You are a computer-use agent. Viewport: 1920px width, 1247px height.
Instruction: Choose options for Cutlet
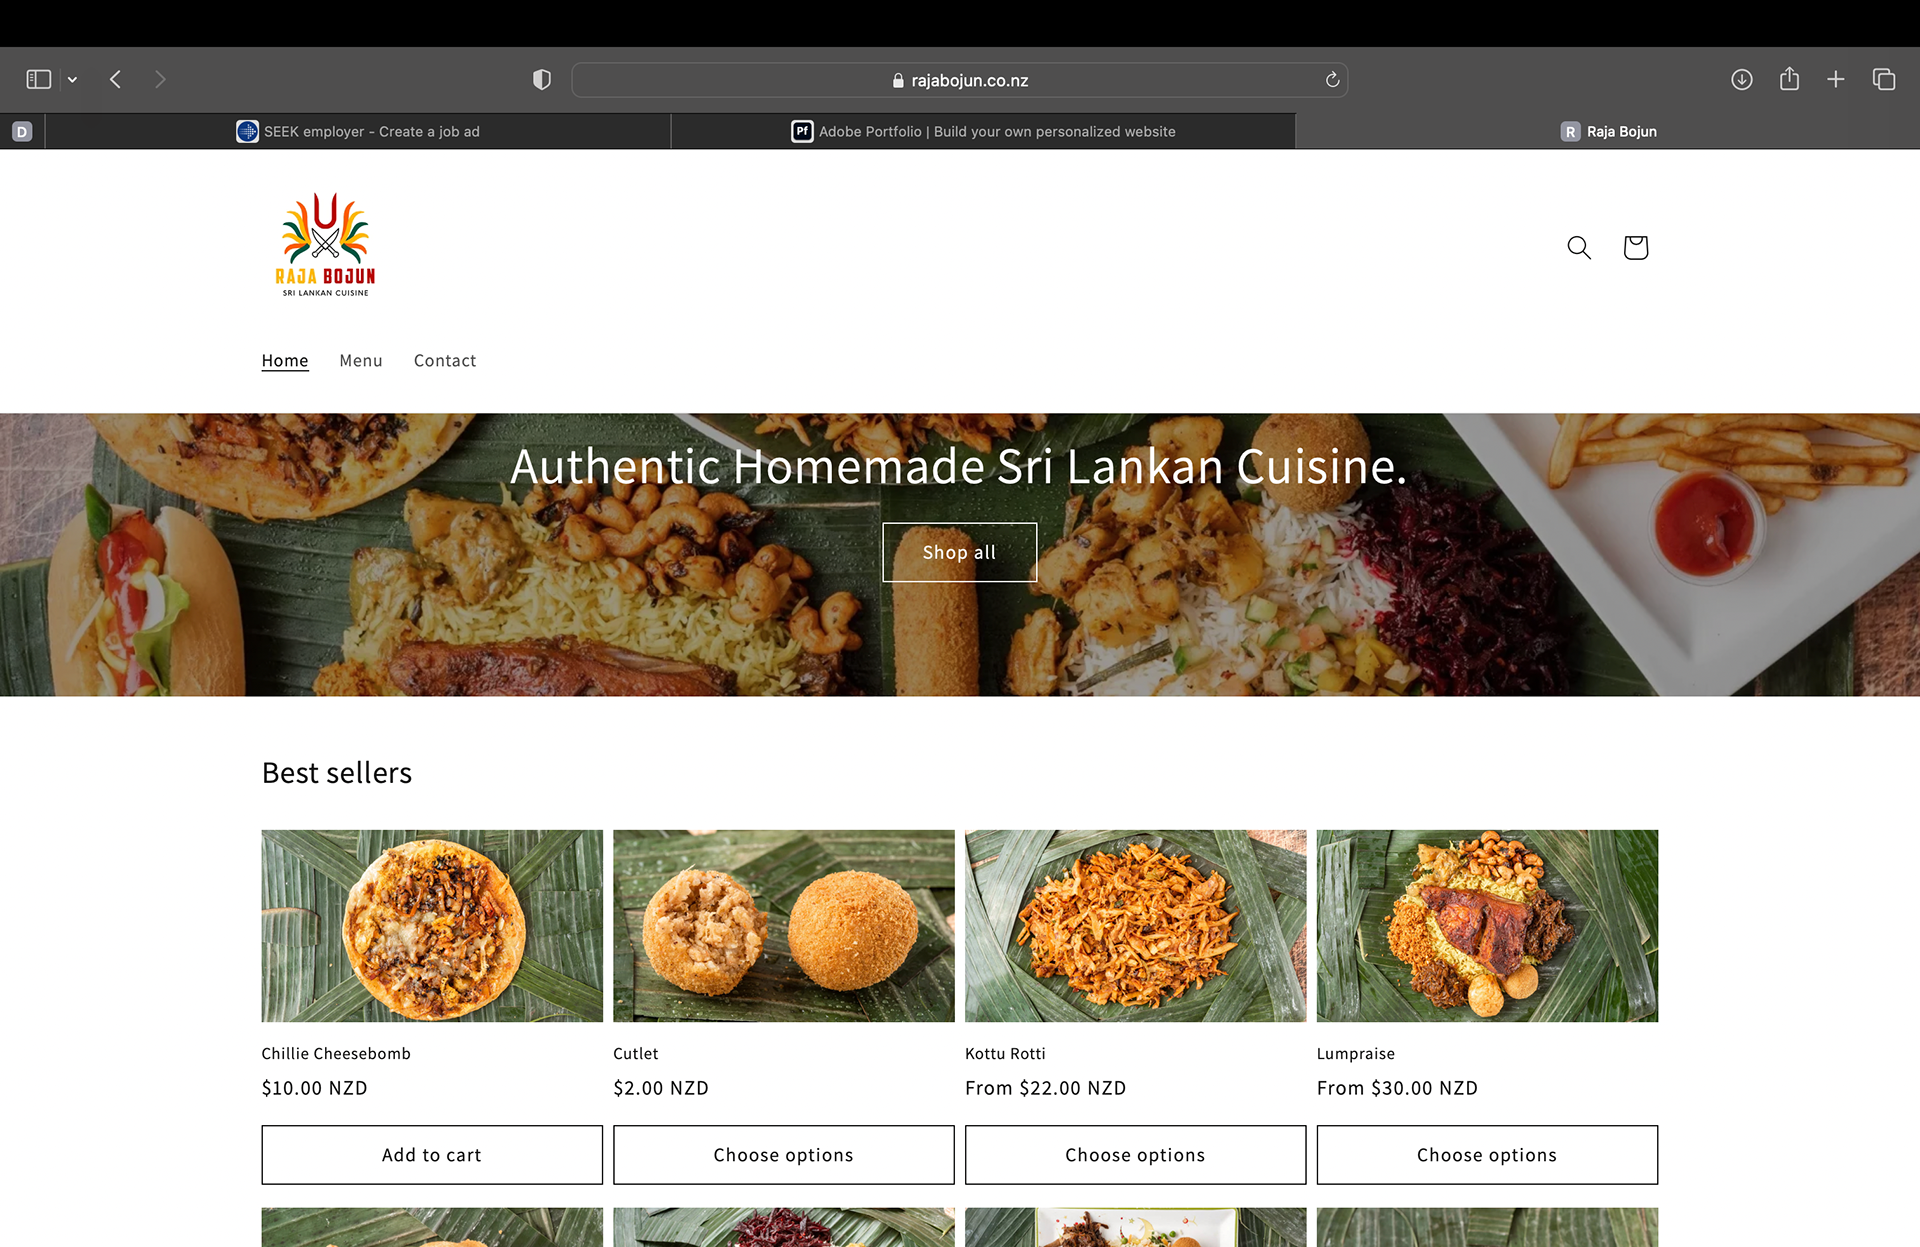tap(784, 1155)
